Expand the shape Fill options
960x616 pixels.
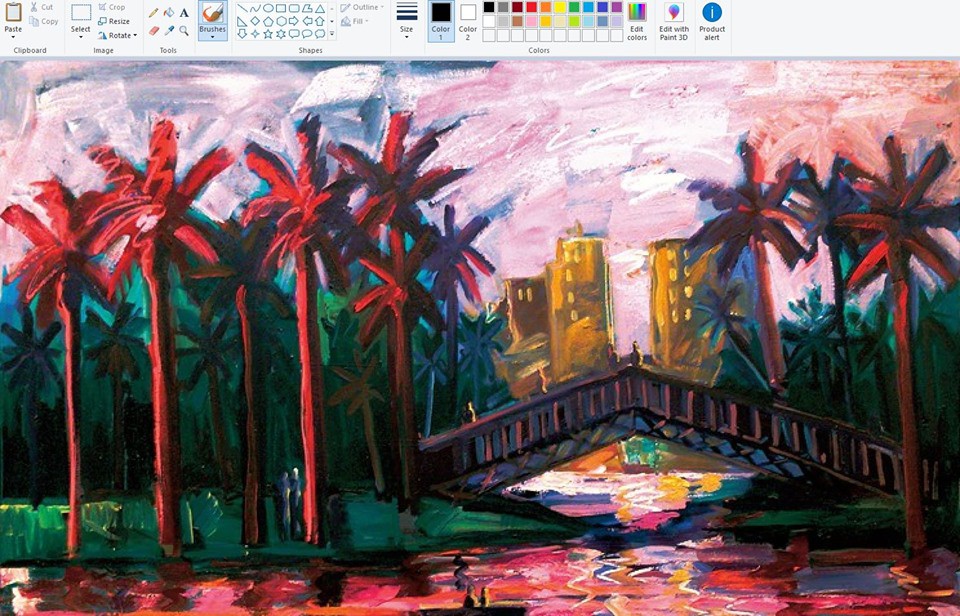click(x=358, y=19)
